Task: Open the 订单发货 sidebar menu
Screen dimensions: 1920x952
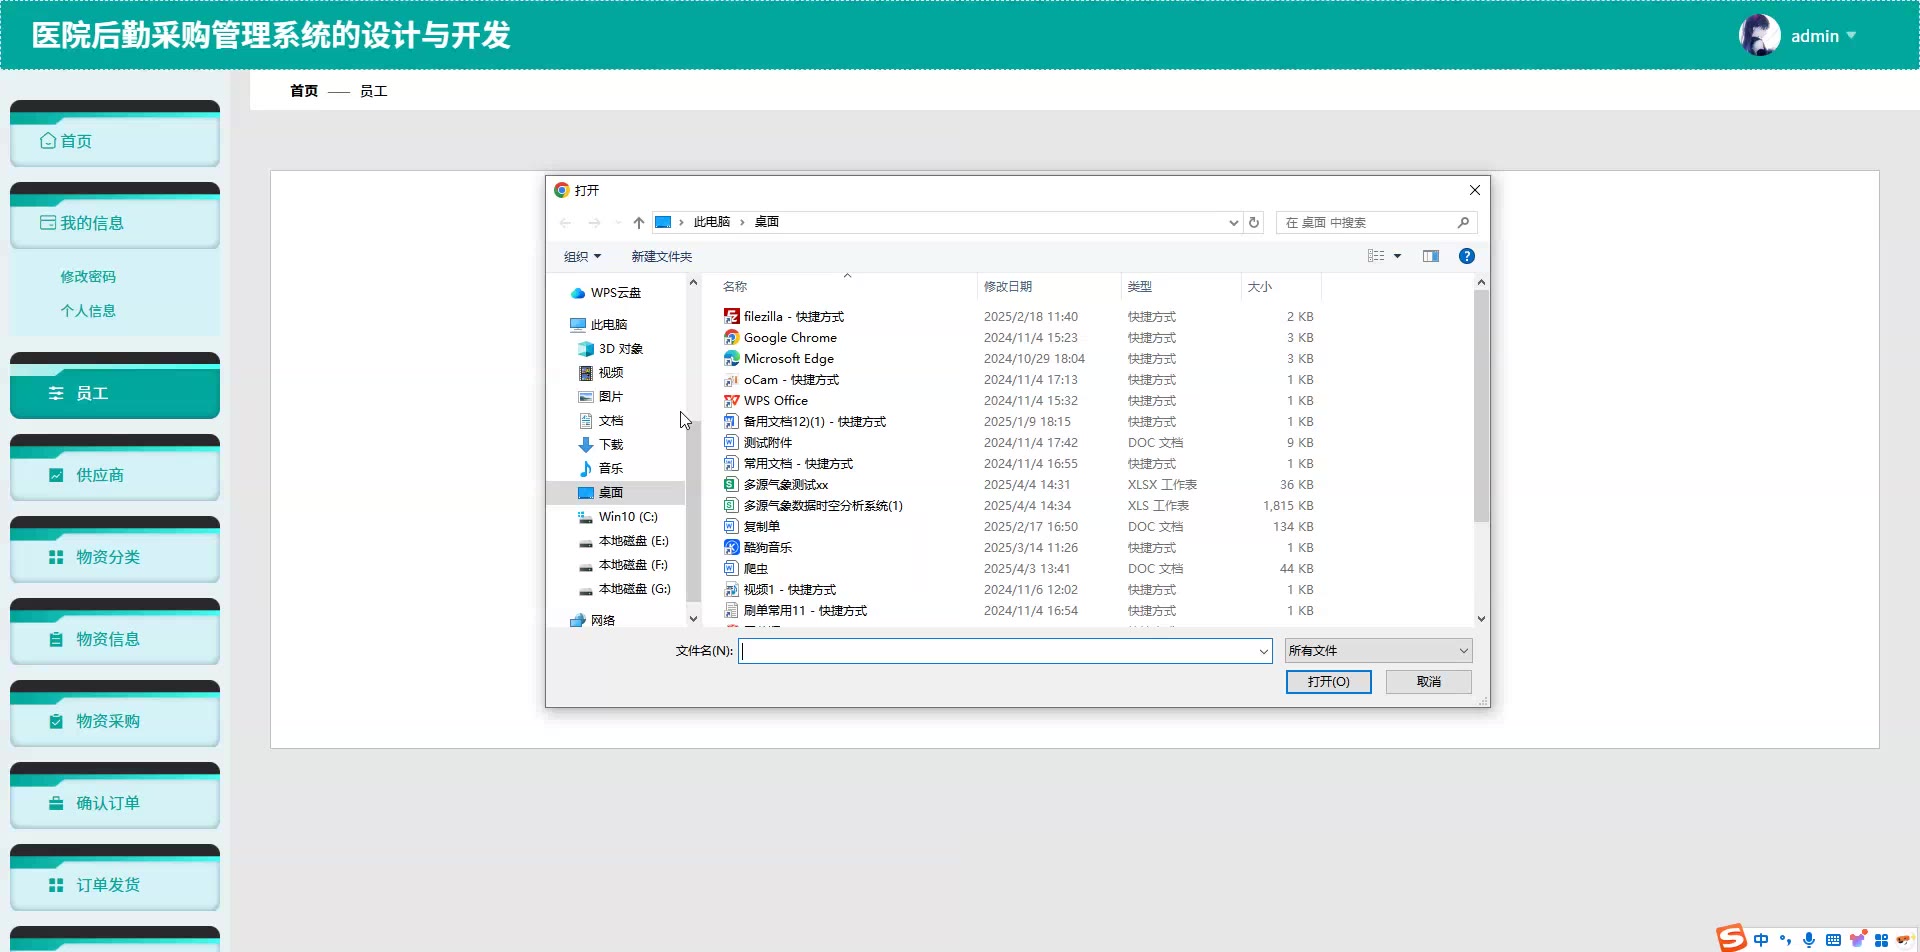Action: [115, 885]
